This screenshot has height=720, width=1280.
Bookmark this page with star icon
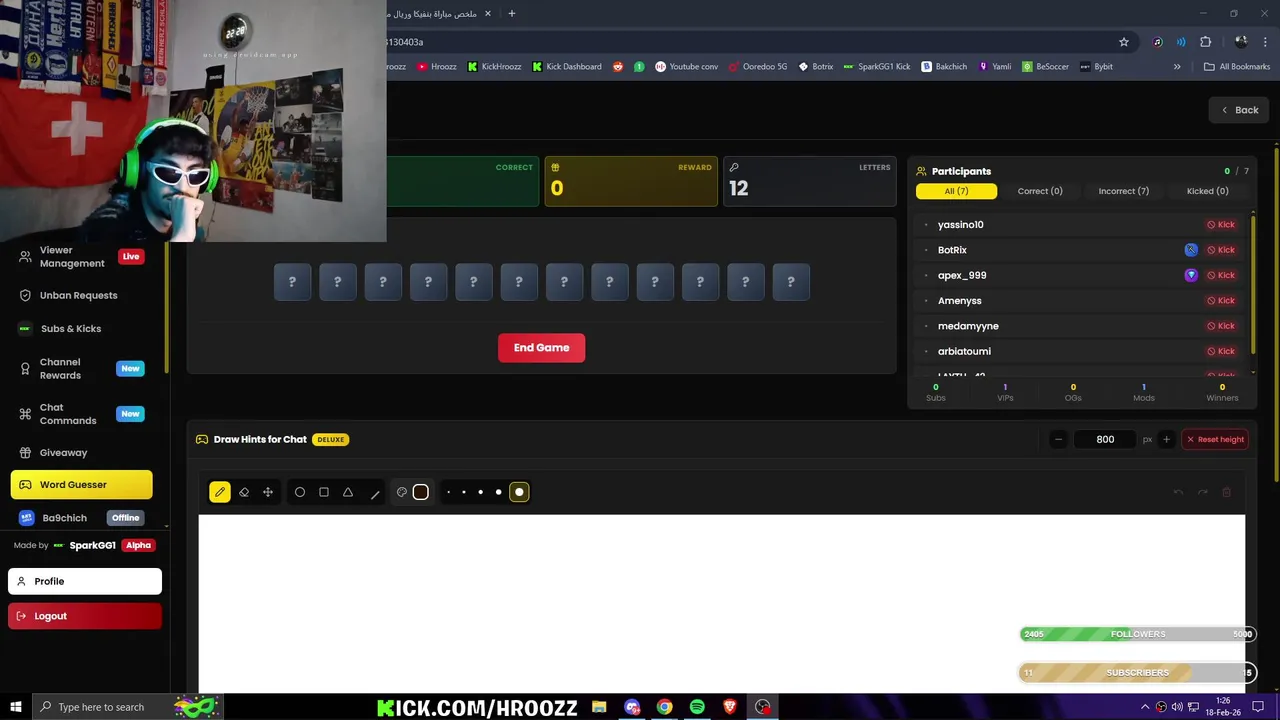[1124, 42]
